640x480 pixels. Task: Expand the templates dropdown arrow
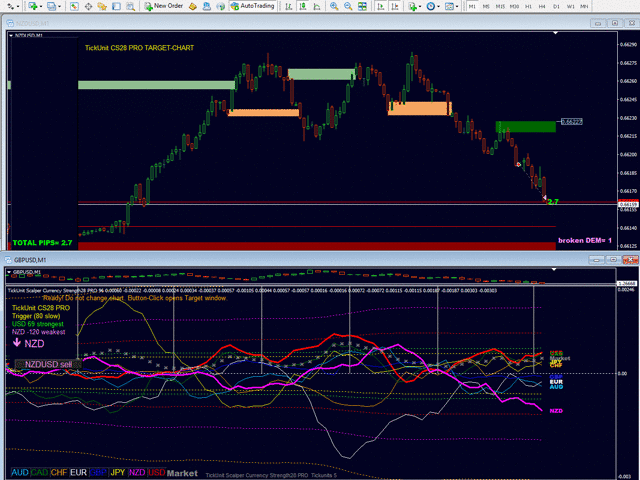tap(457, 7)
